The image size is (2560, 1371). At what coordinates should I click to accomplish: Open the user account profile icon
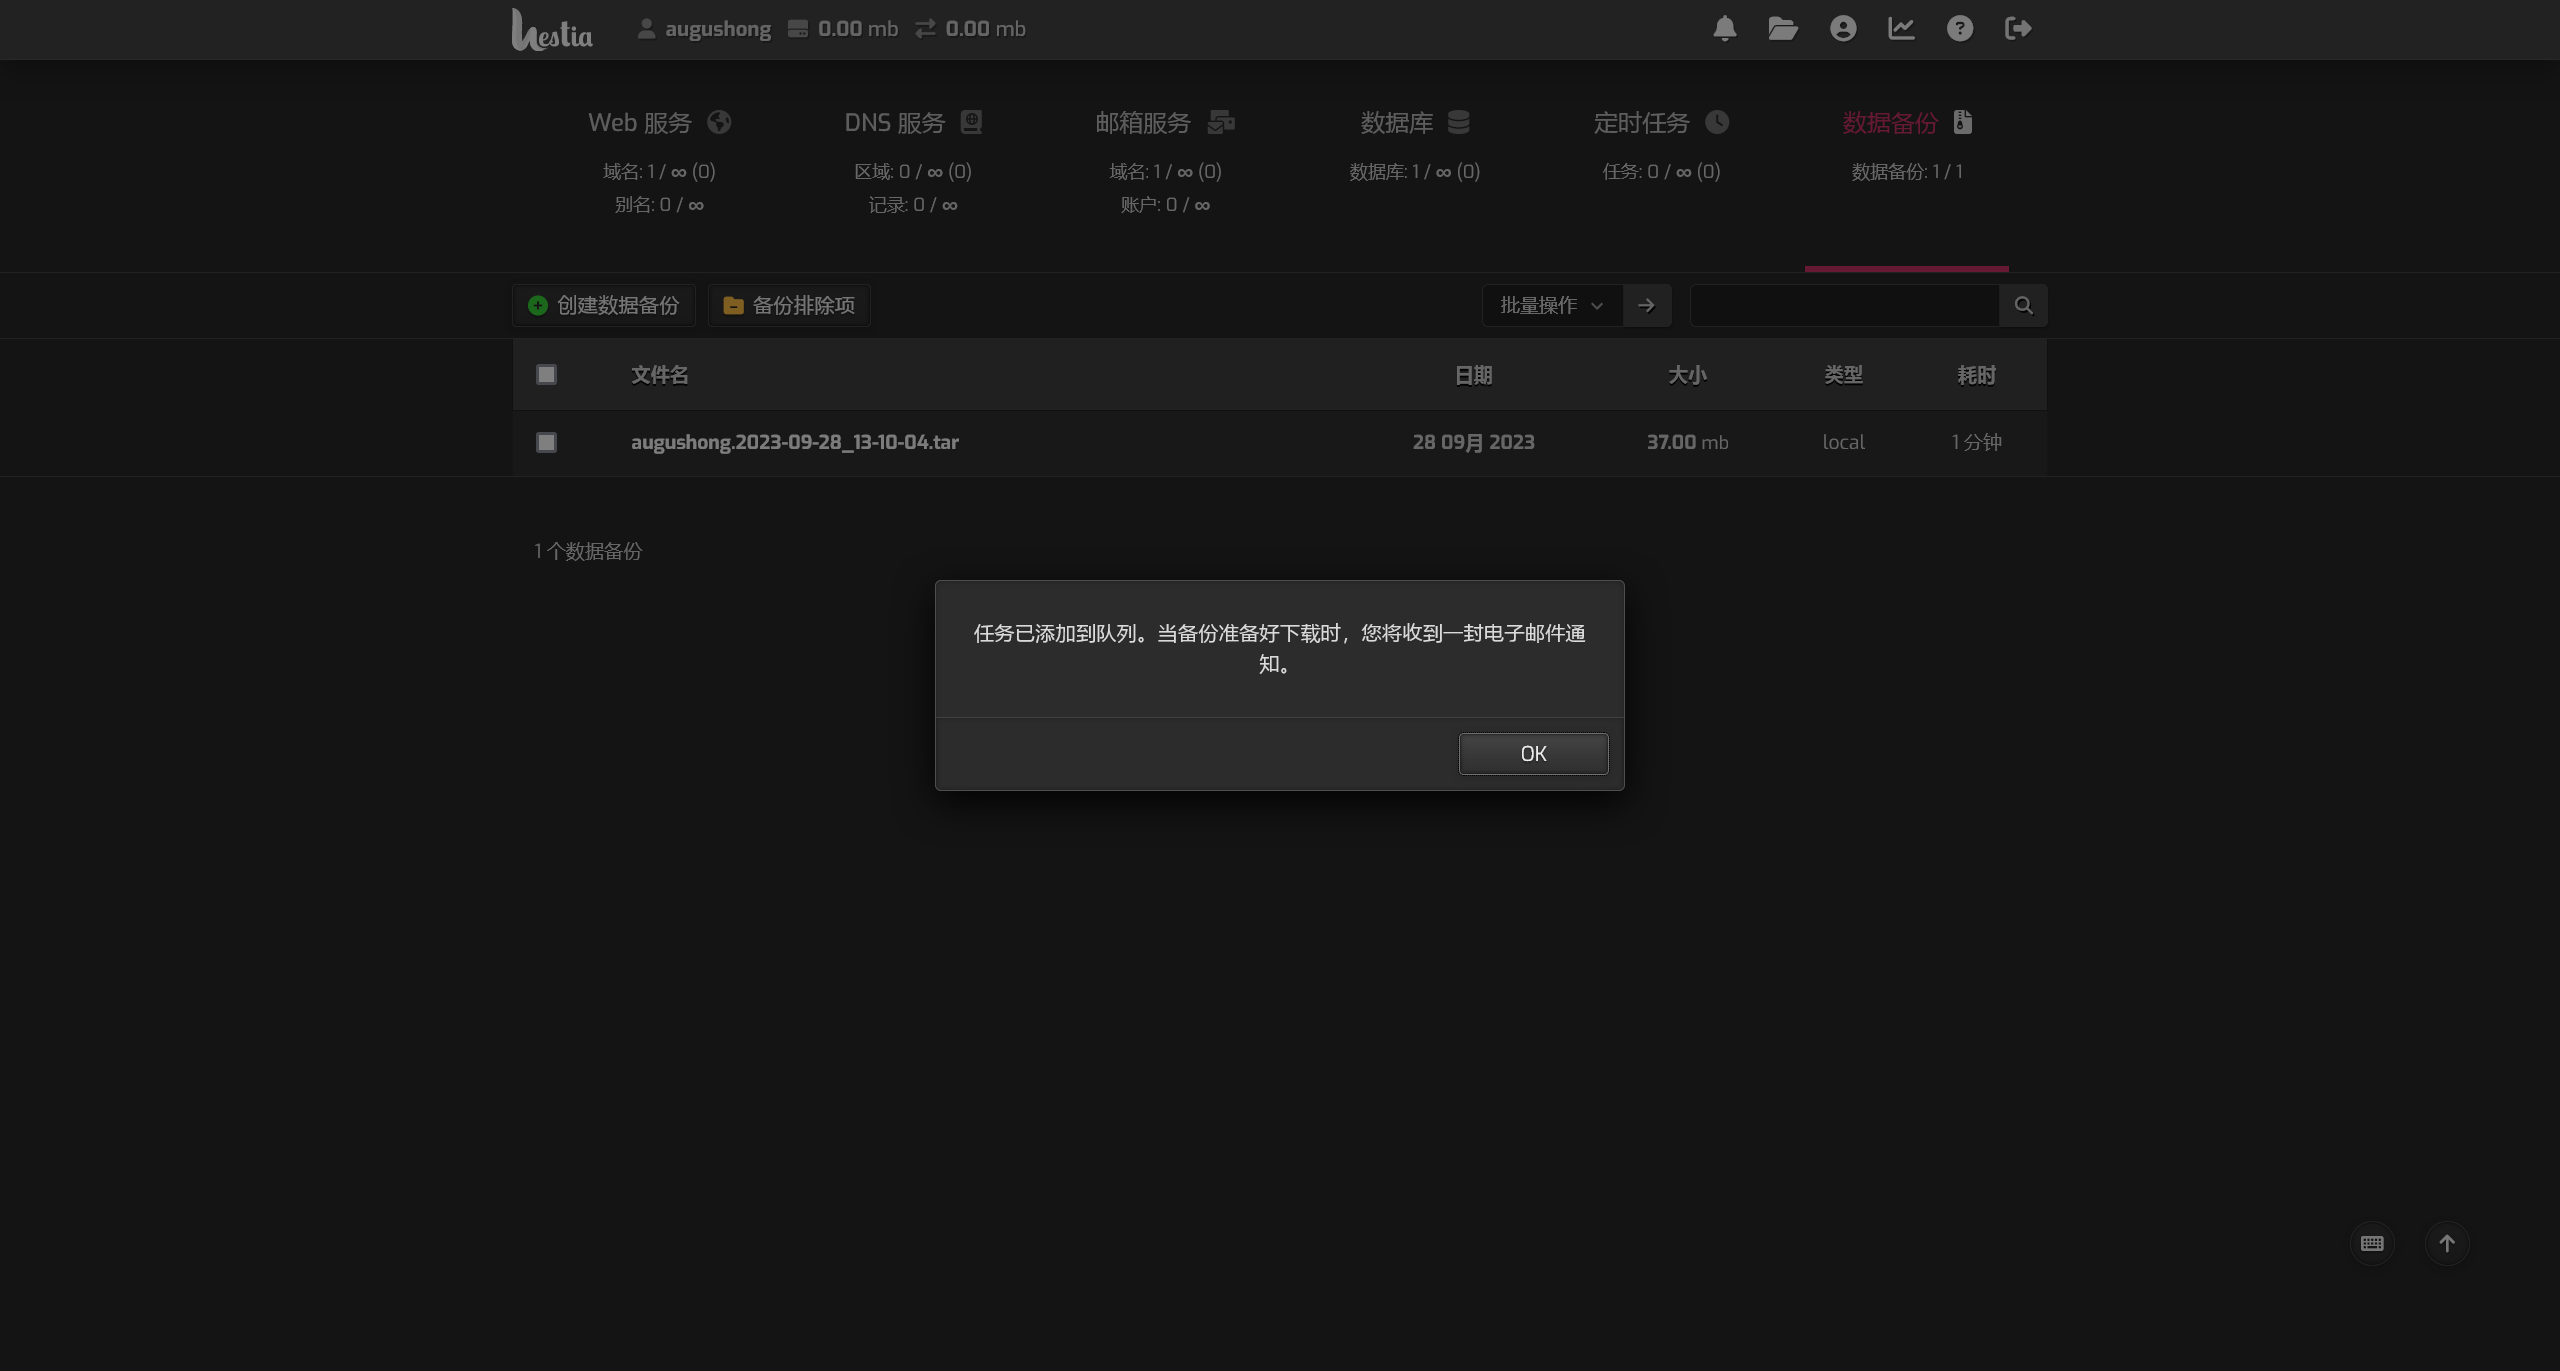[x=1842, y=29]
